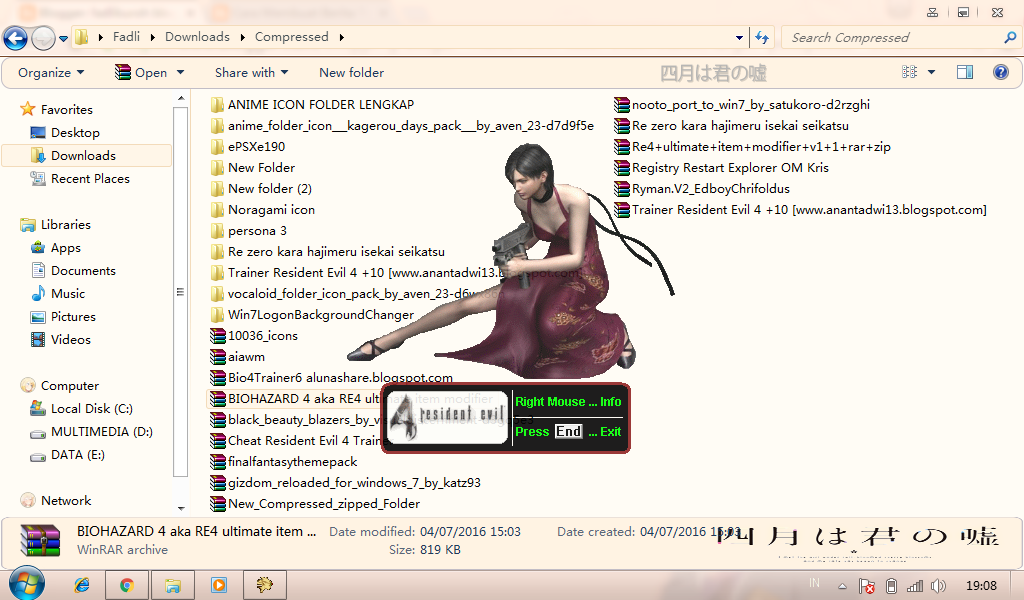Image resolution: width=1024 pixels, height=600 pixels.
Task: Click the Windows Start orb
Action: [26, 584]
